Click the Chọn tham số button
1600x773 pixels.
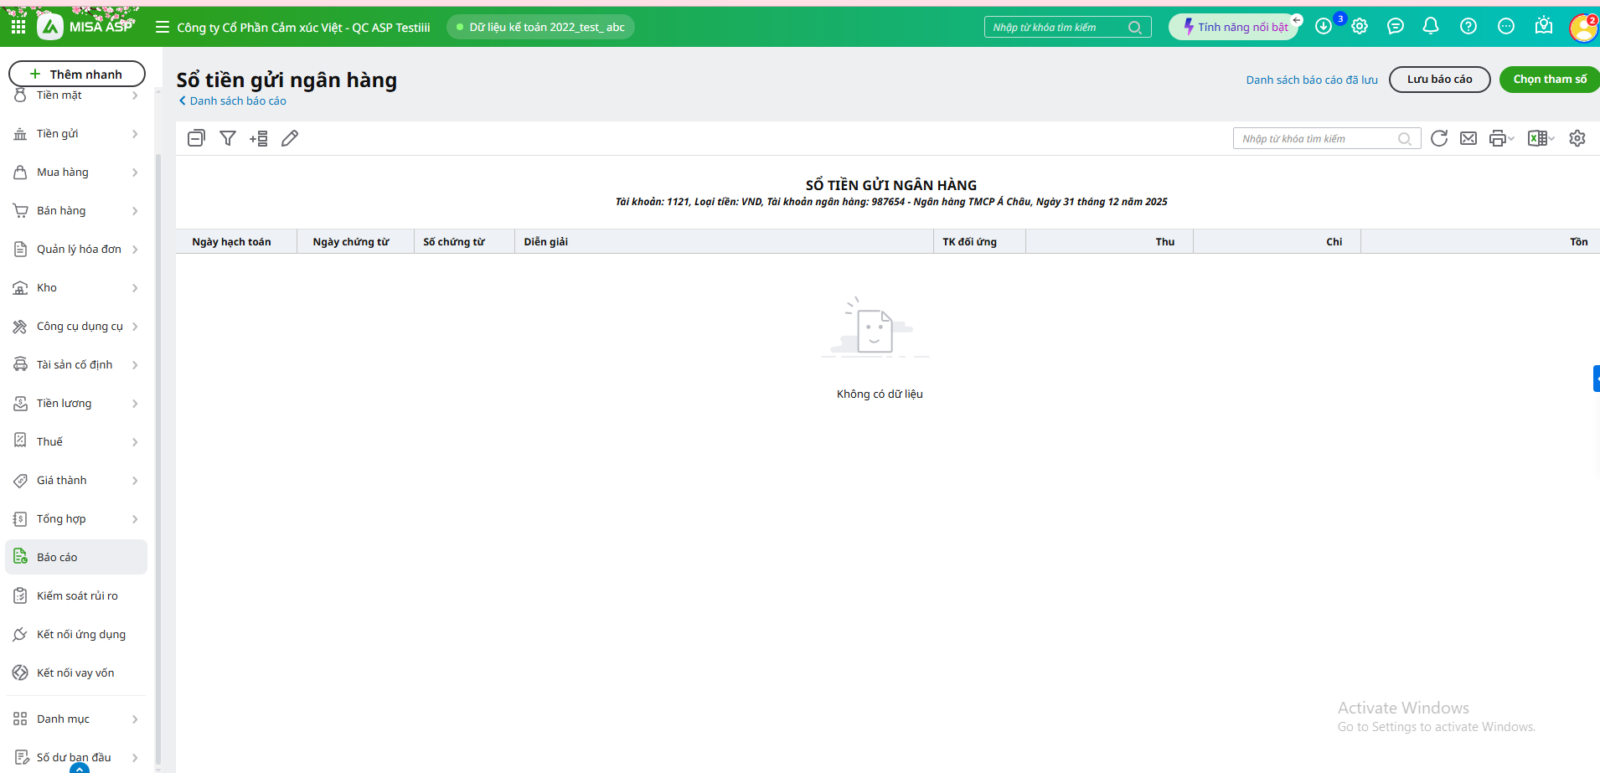(1549, 79)
